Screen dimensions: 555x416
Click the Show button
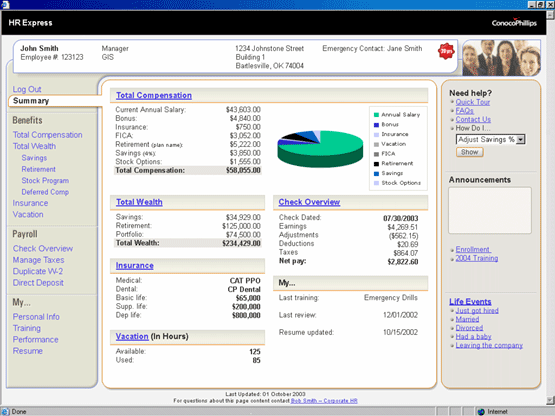coord(469,152)
